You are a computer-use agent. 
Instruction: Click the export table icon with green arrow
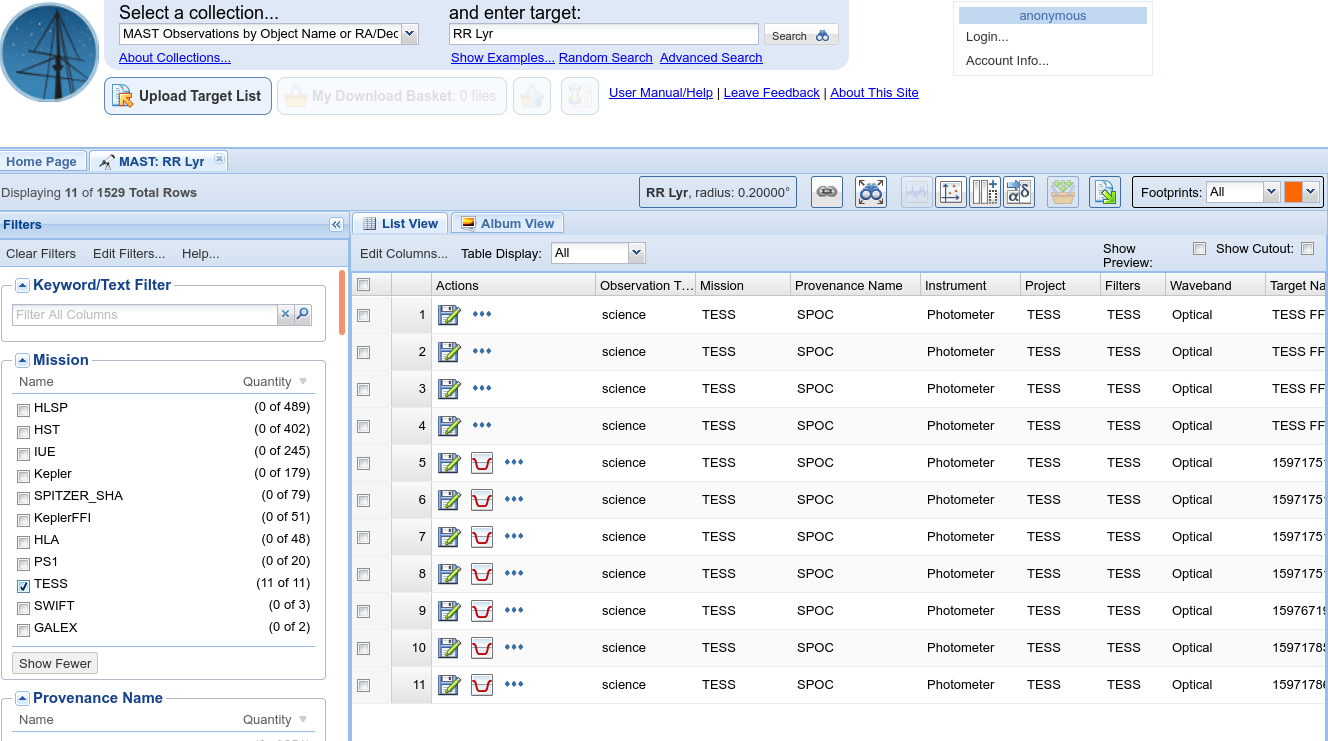coord(1104,192)
